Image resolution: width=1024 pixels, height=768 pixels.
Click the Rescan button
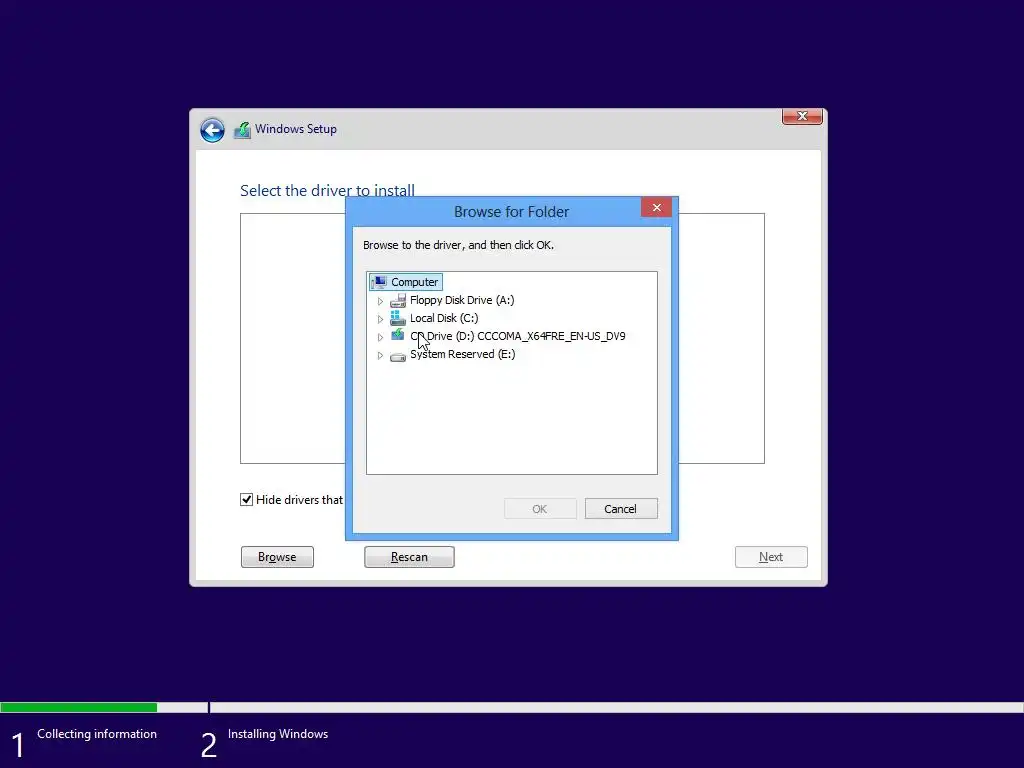click(x=409, y=557)
